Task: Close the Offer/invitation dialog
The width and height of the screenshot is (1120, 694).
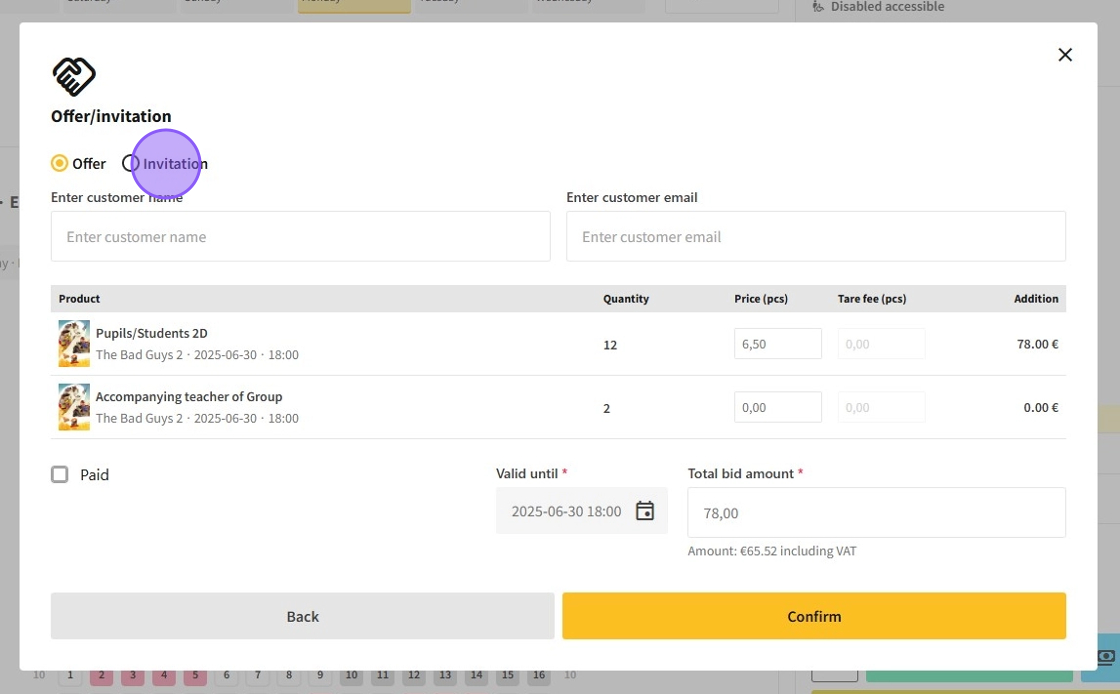Action: point(1065,55)
